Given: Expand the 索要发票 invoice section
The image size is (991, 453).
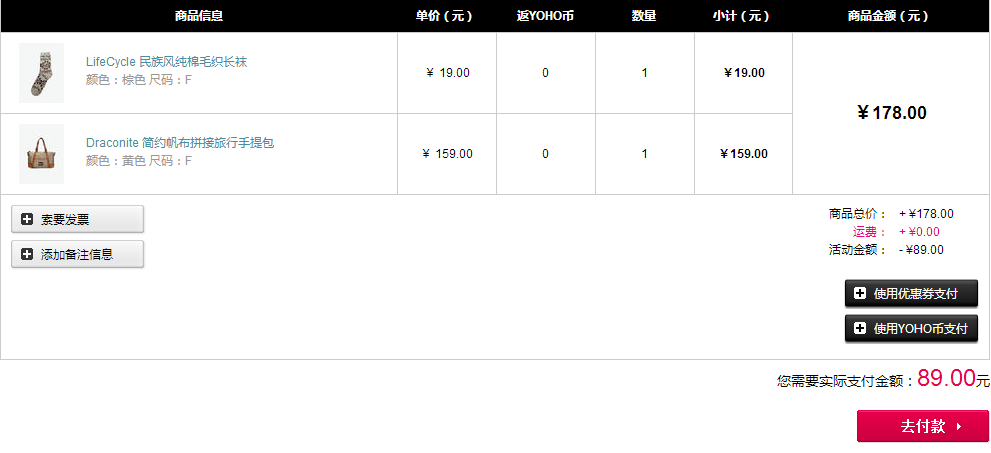Looking at the screenshot, I should pos(77,219).
